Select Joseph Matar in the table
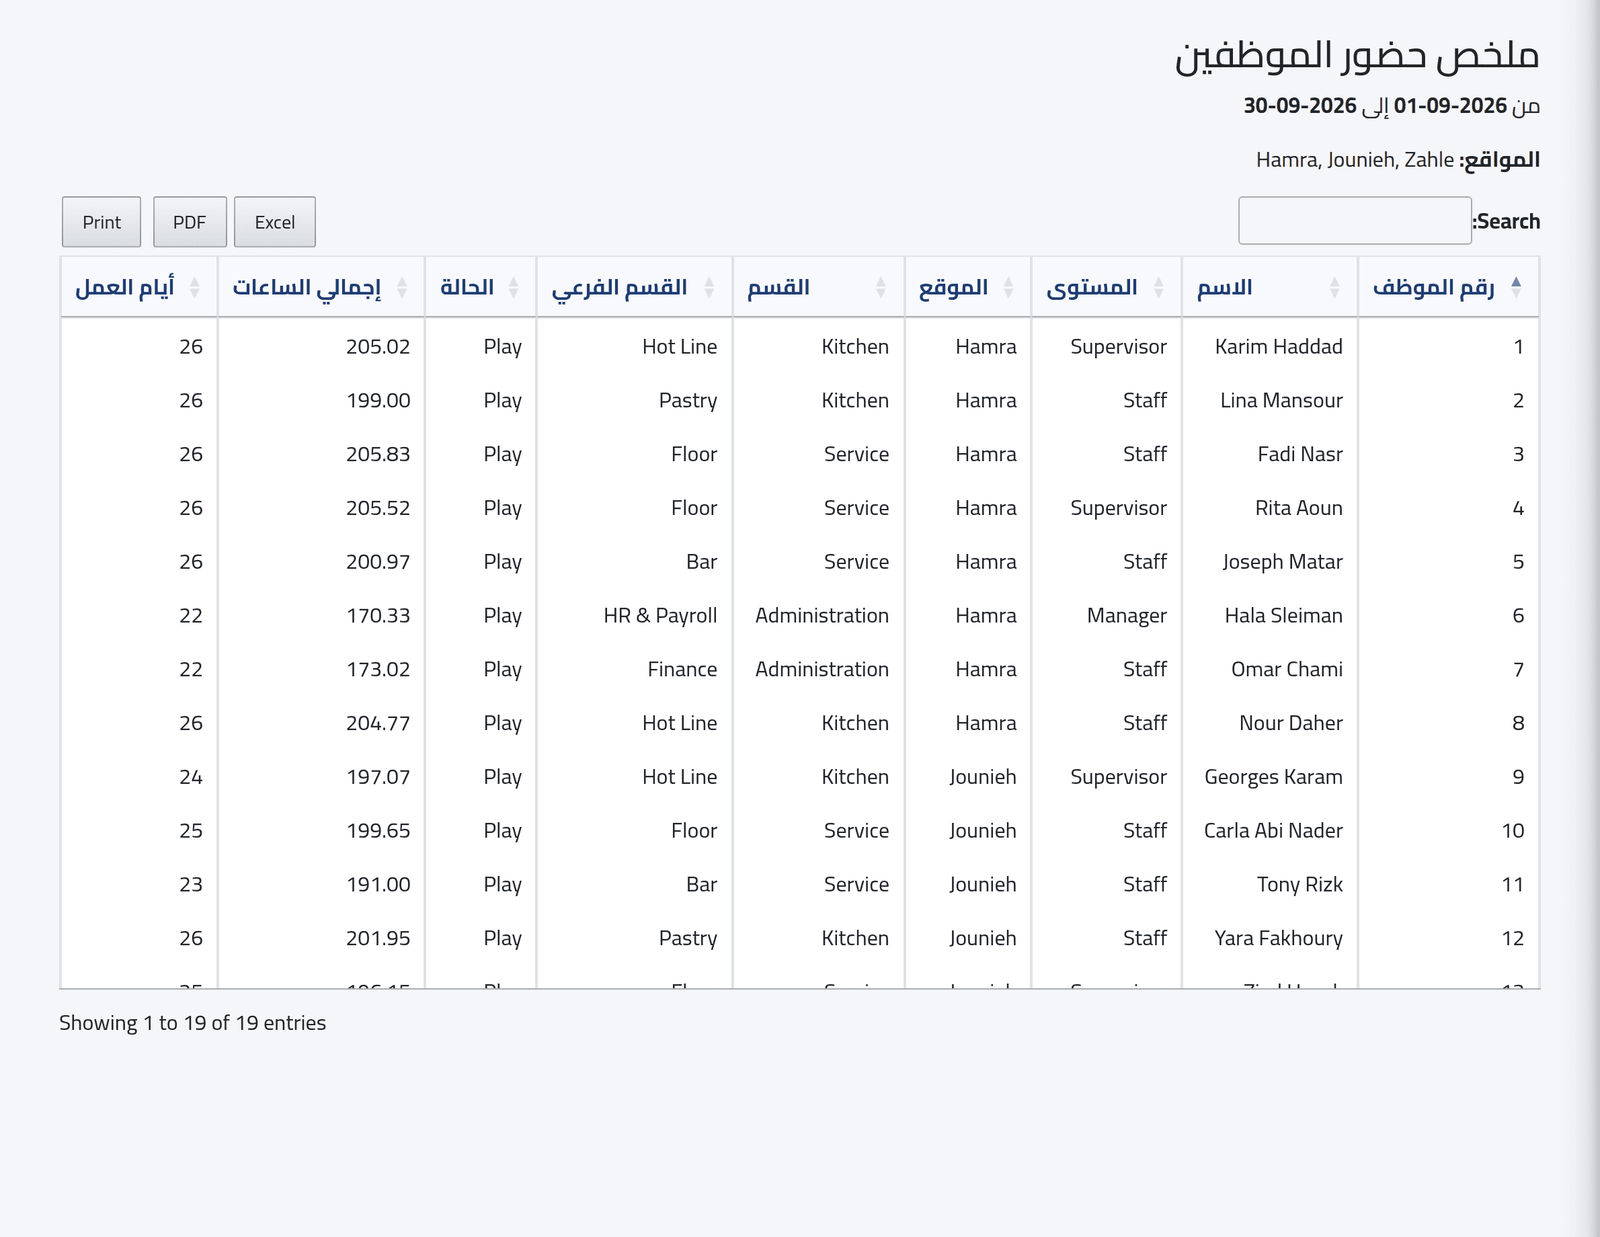The image size is (1600, 1237). point(1282,562)
